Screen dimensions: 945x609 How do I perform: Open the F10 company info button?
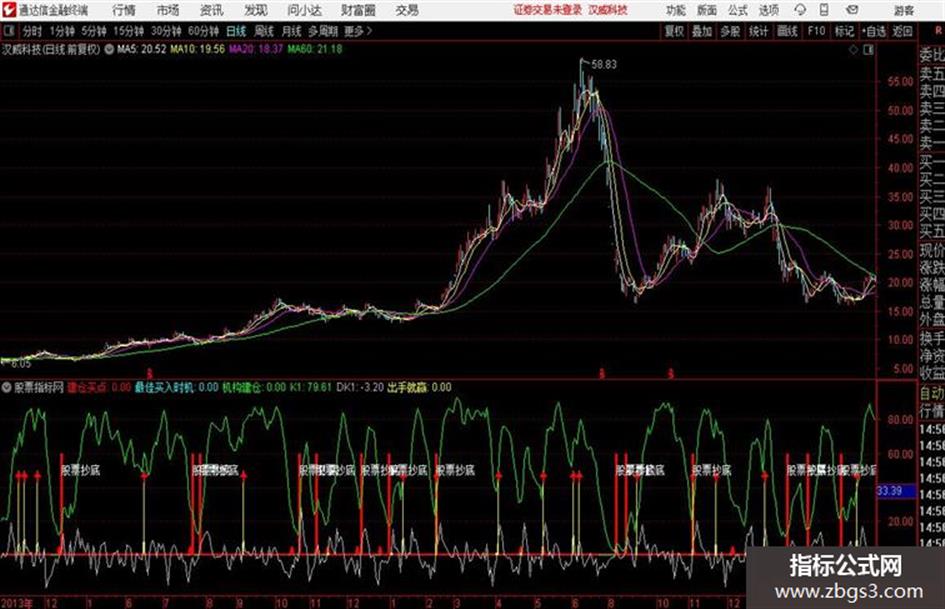tap(817, 31)
